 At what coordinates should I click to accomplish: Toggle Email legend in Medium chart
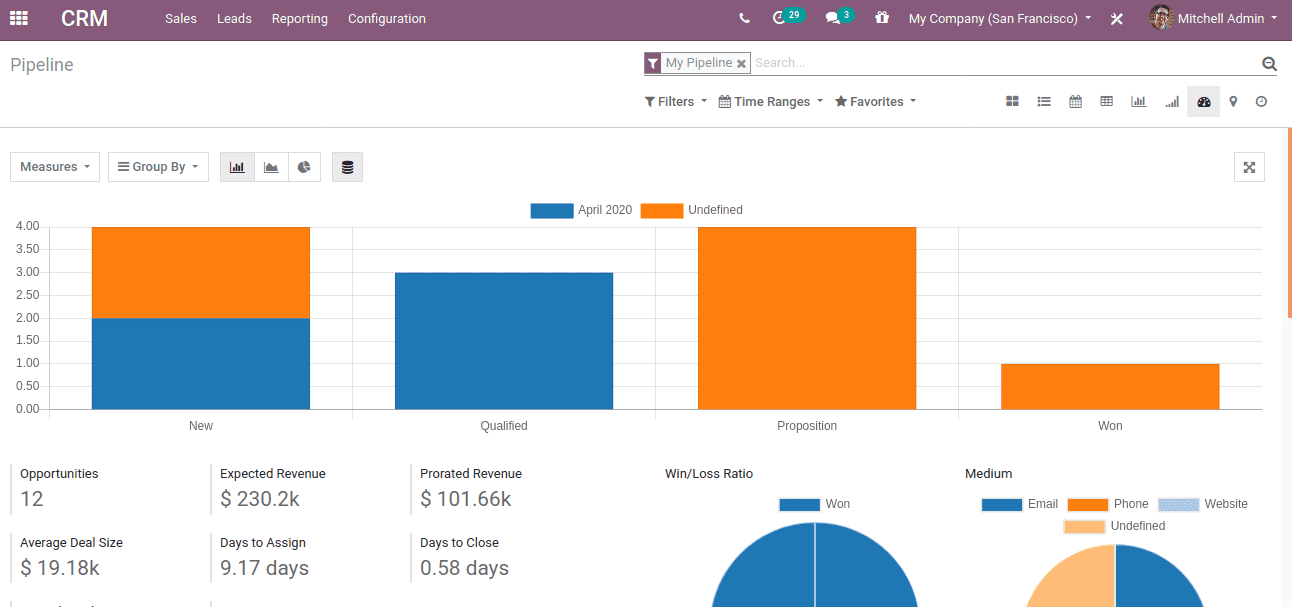1019,504
